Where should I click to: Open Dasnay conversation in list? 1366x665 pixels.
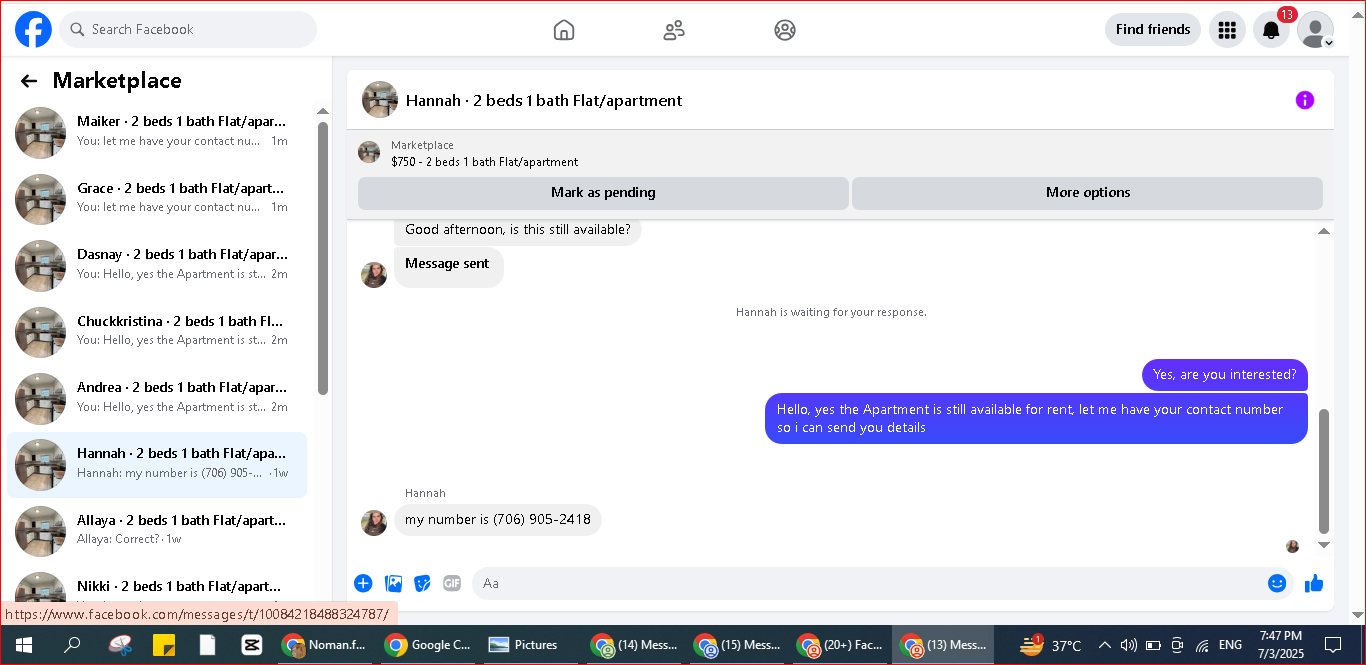[157, 264]
